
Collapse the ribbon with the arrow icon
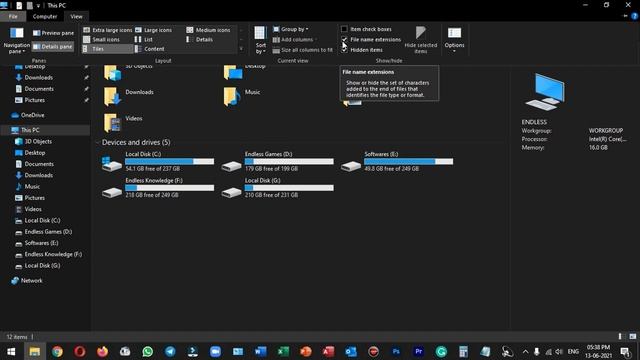[x=625, y=16]
